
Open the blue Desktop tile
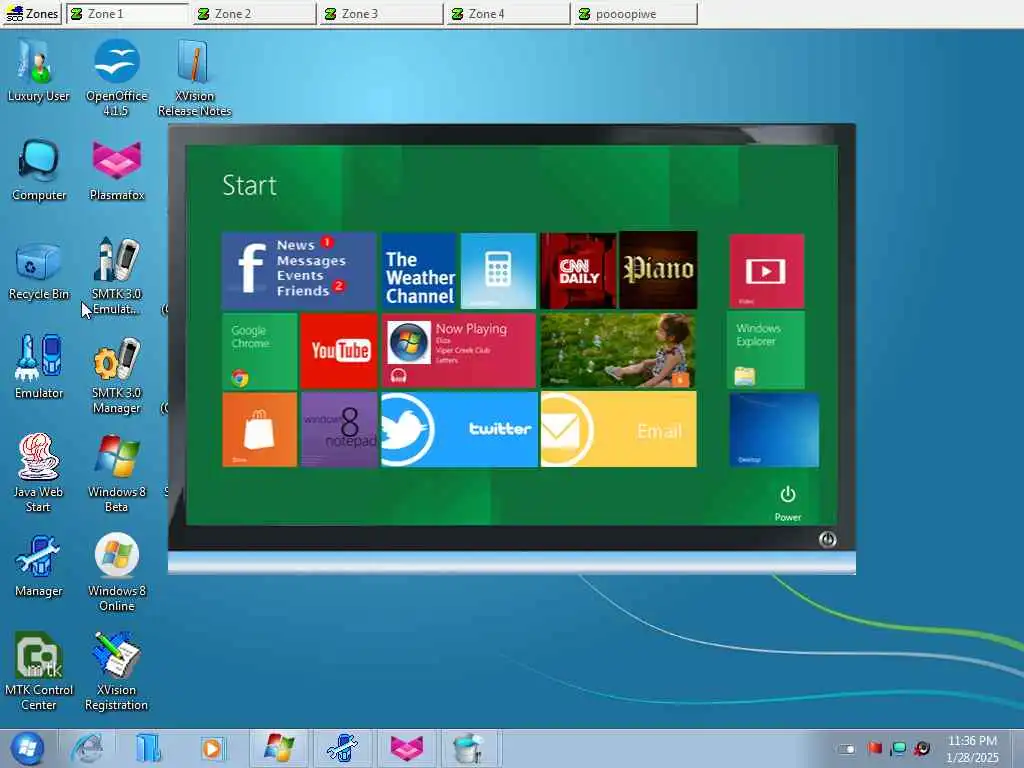774,430
